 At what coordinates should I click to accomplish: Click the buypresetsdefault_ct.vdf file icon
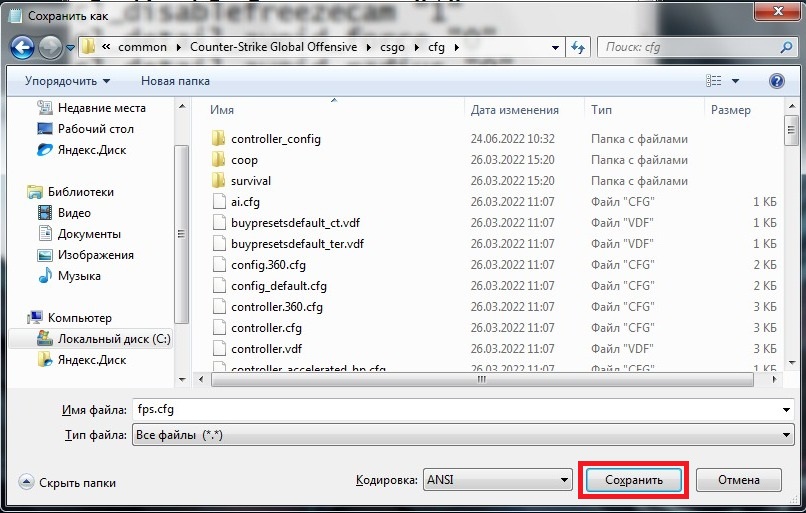219,223
